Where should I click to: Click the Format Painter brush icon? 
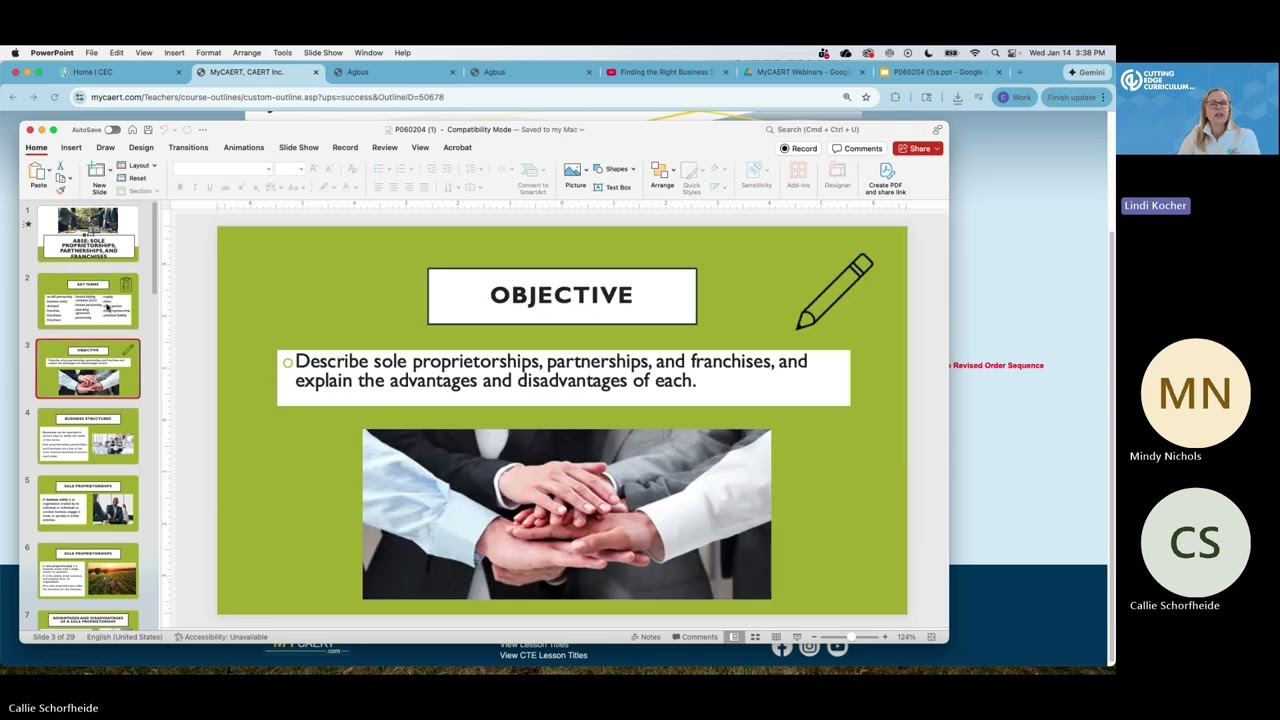(60, 189)
